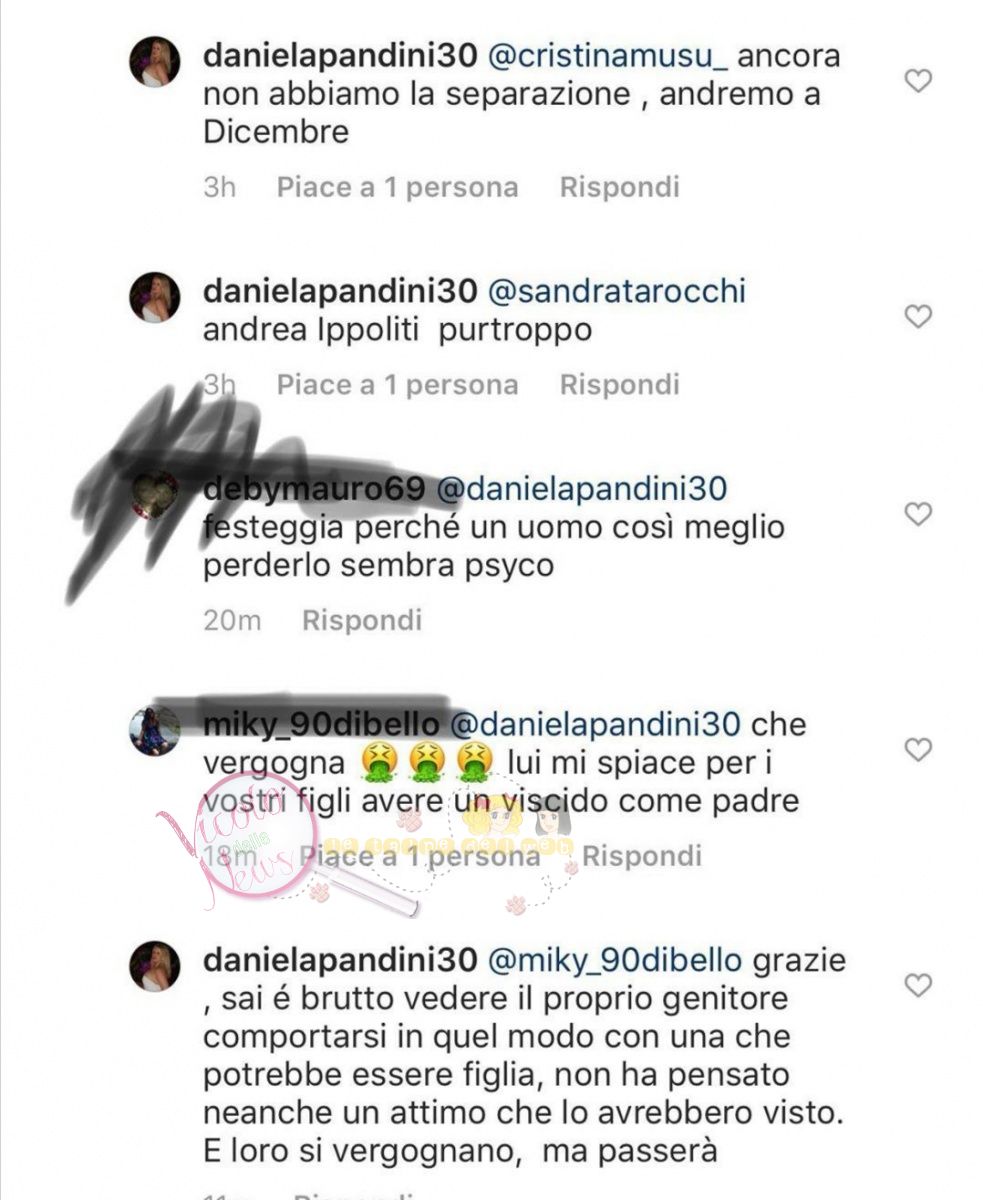
Task: Like the 'andrea Ippoliti purtroppo' comment
Action: coord(918,317)
